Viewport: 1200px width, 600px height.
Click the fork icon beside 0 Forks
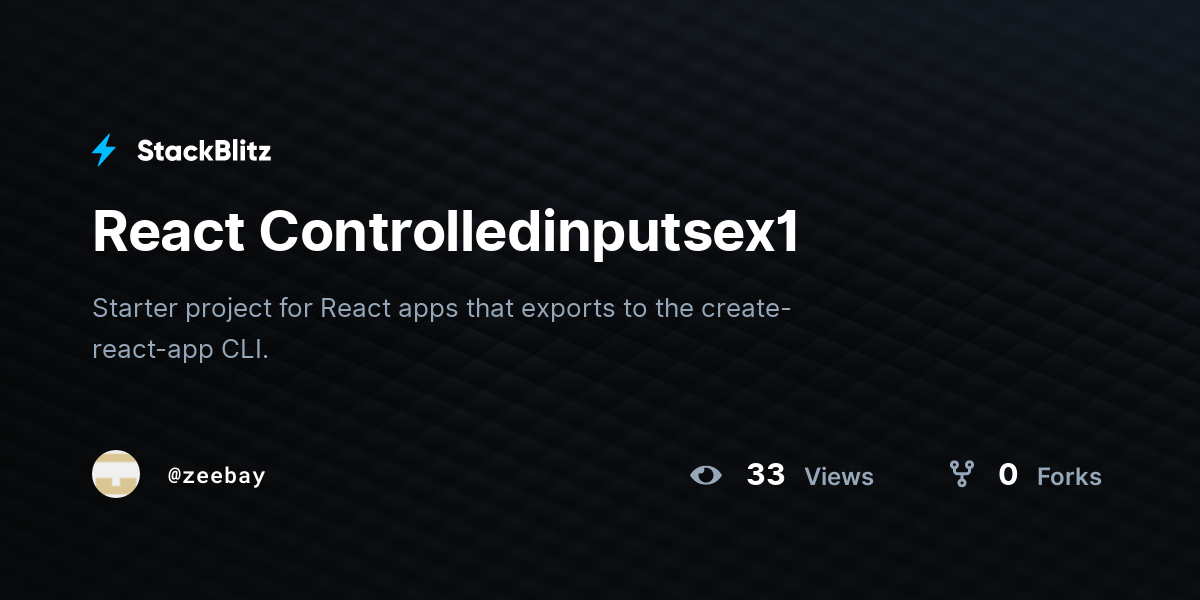[961, 474]
